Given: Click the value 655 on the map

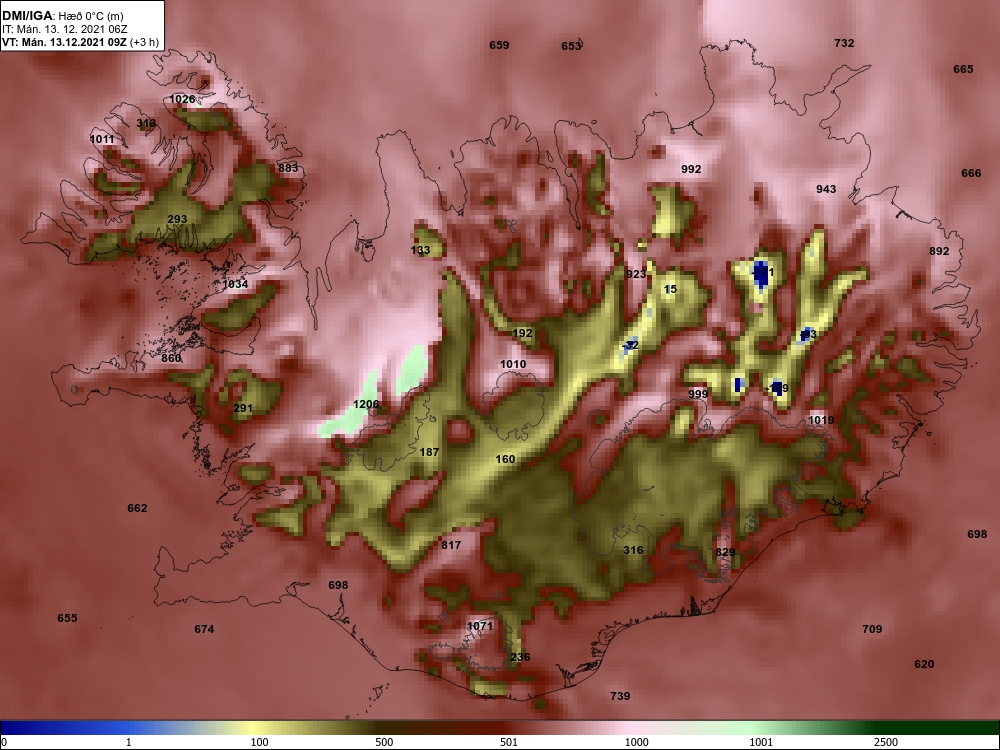Looking at the screenshot, I should (x=67, y=618).
